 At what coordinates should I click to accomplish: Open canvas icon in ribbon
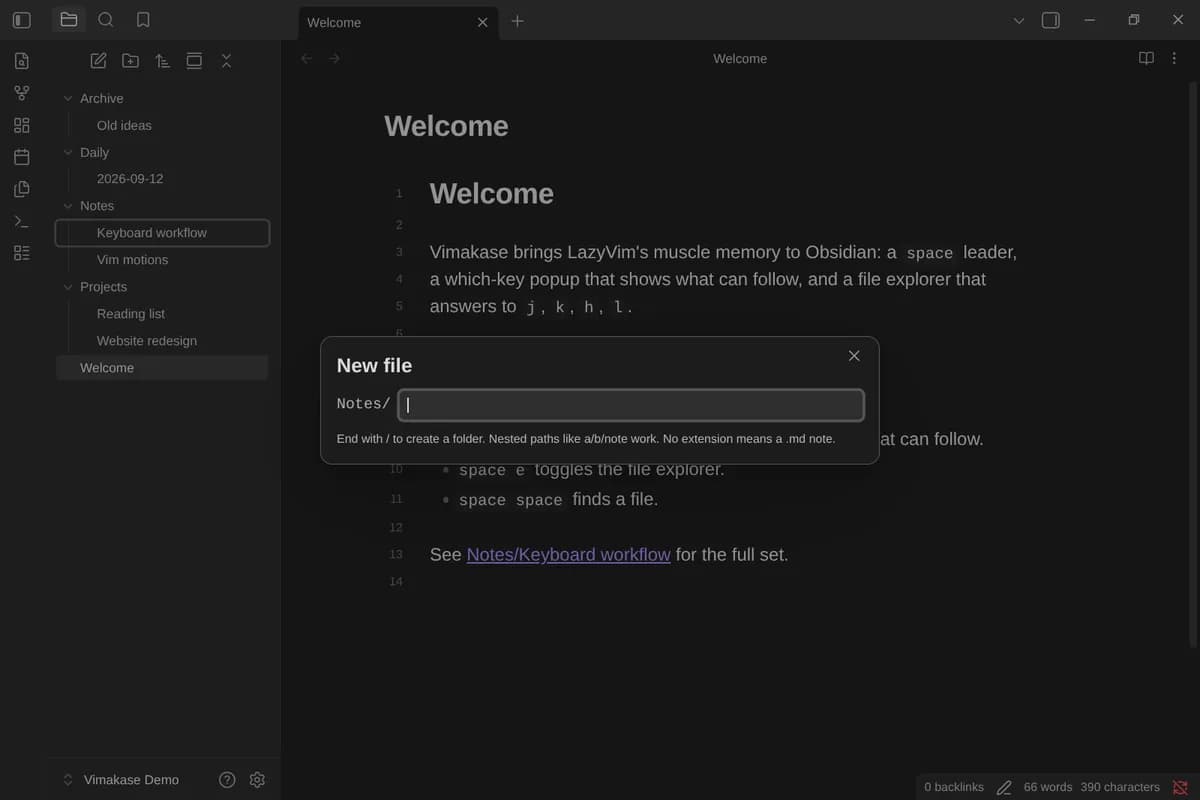22,125
